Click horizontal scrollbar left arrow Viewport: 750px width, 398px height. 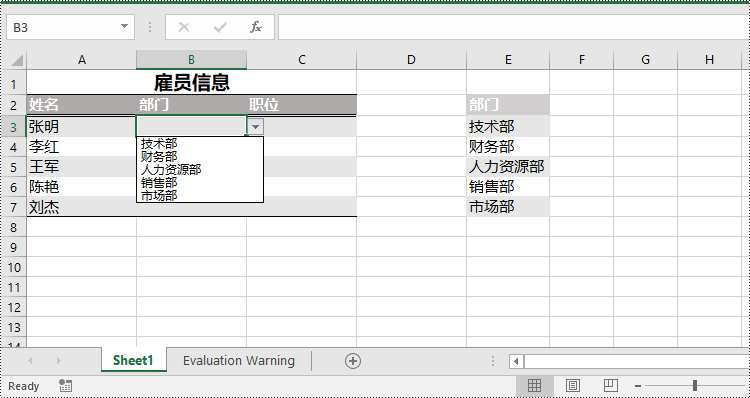click(x=516, y=362)
